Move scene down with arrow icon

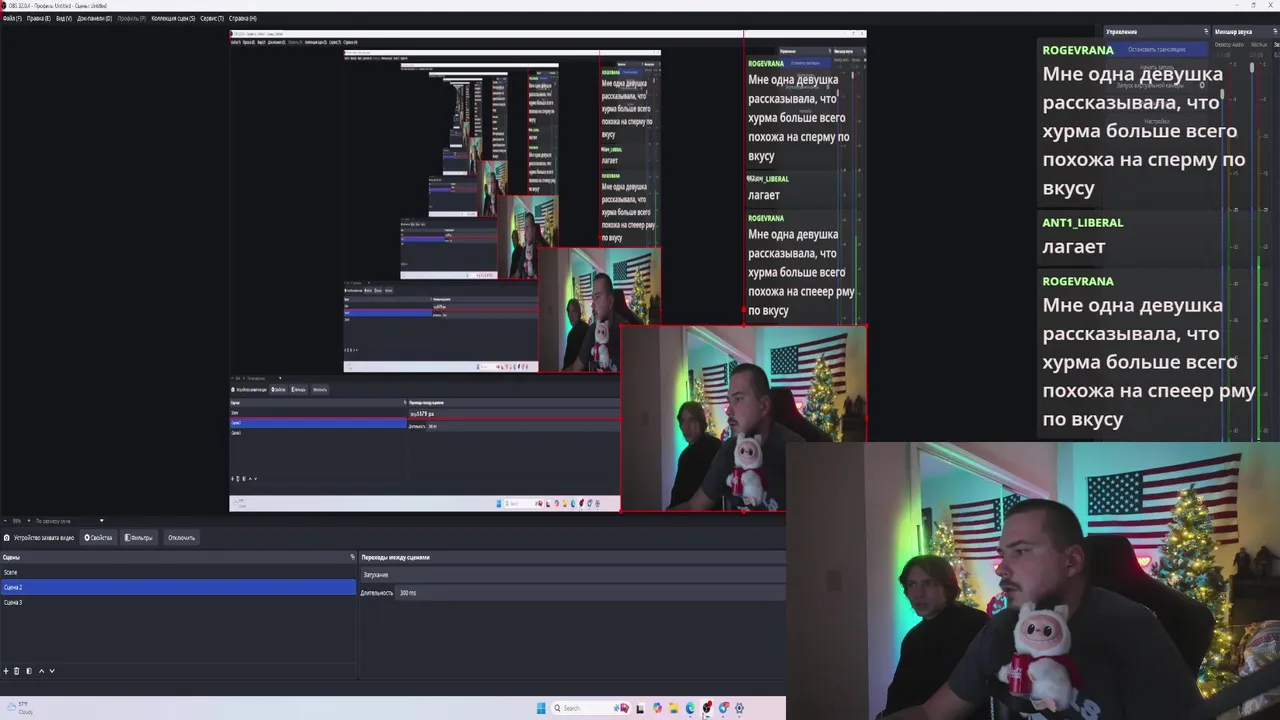(x=52, y=671)
